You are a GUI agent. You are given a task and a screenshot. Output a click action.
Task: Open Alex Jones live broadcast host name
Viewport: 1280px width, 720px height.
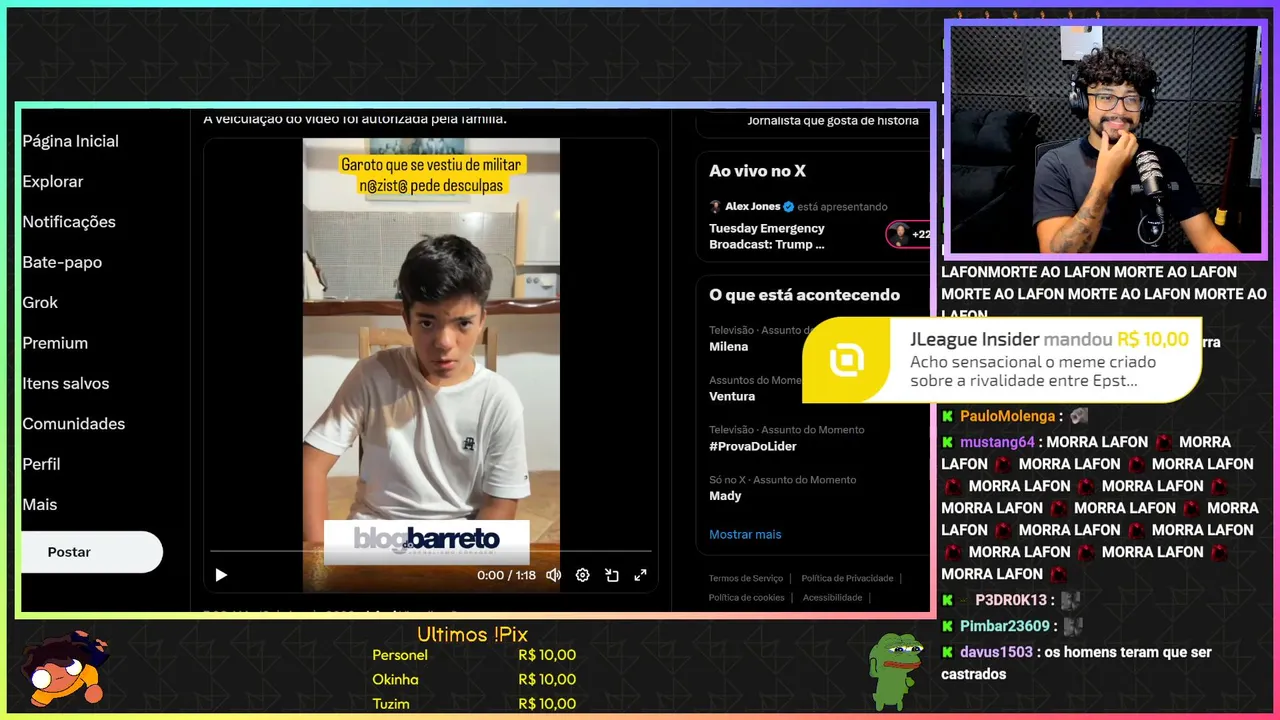pyautogui.click(x=752, y=206)
